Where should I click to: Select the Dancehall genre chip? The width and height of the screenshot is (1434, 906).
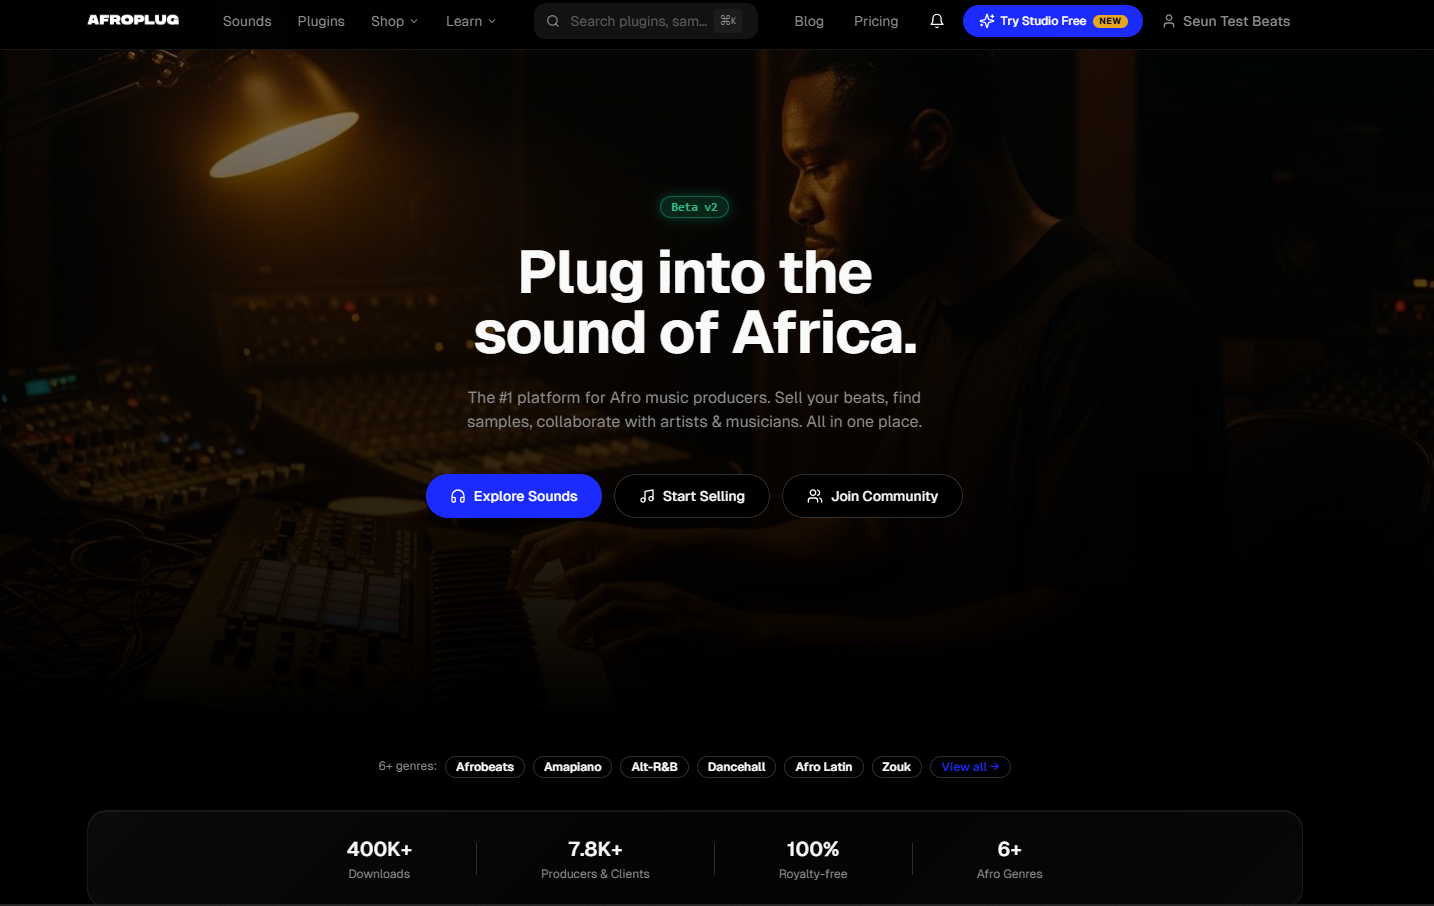coord(736,767)
